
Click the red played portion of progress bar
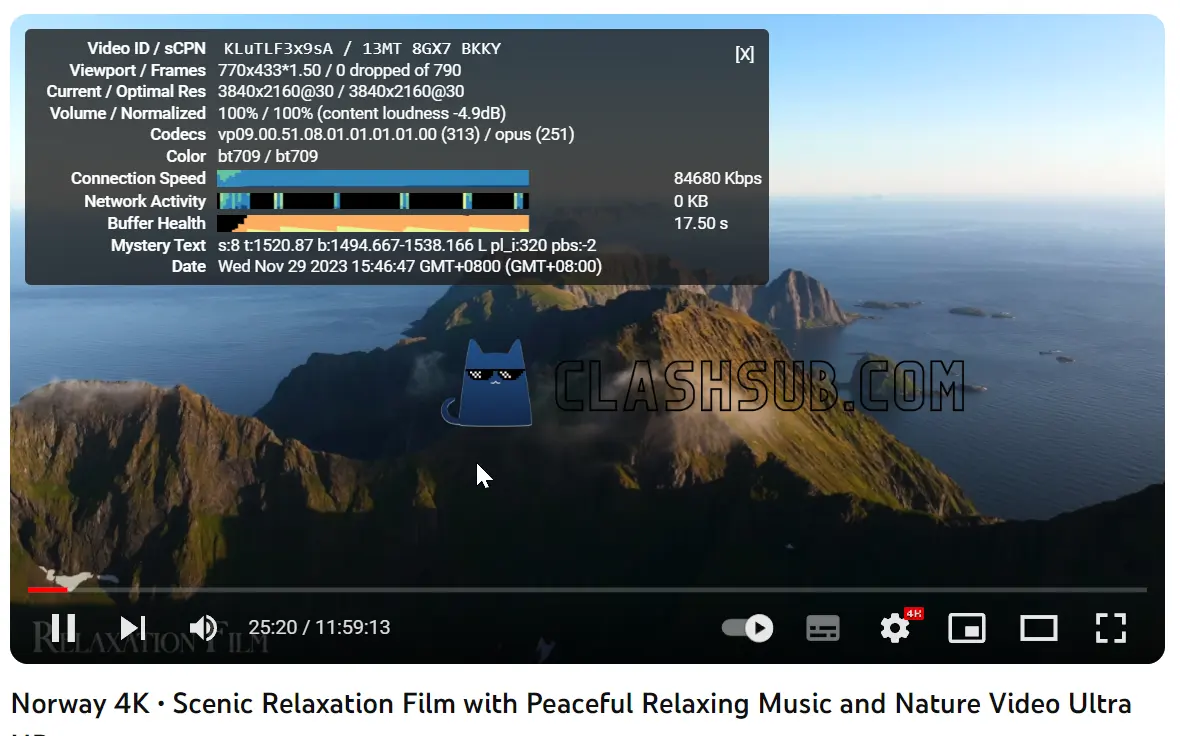(46, 590)
